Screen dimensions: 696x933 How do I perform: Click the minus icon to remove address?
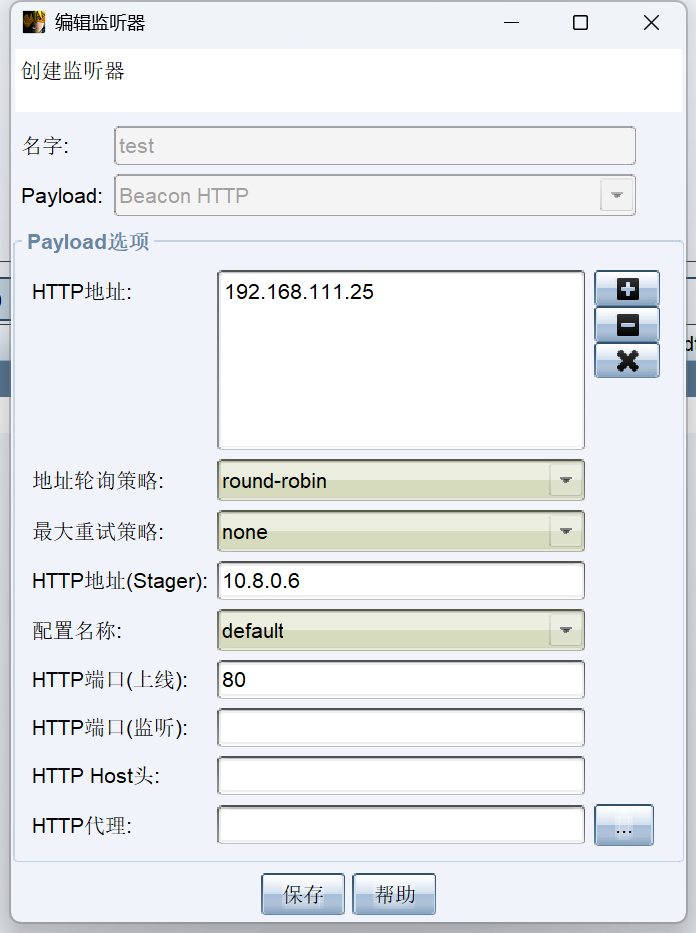627,325
